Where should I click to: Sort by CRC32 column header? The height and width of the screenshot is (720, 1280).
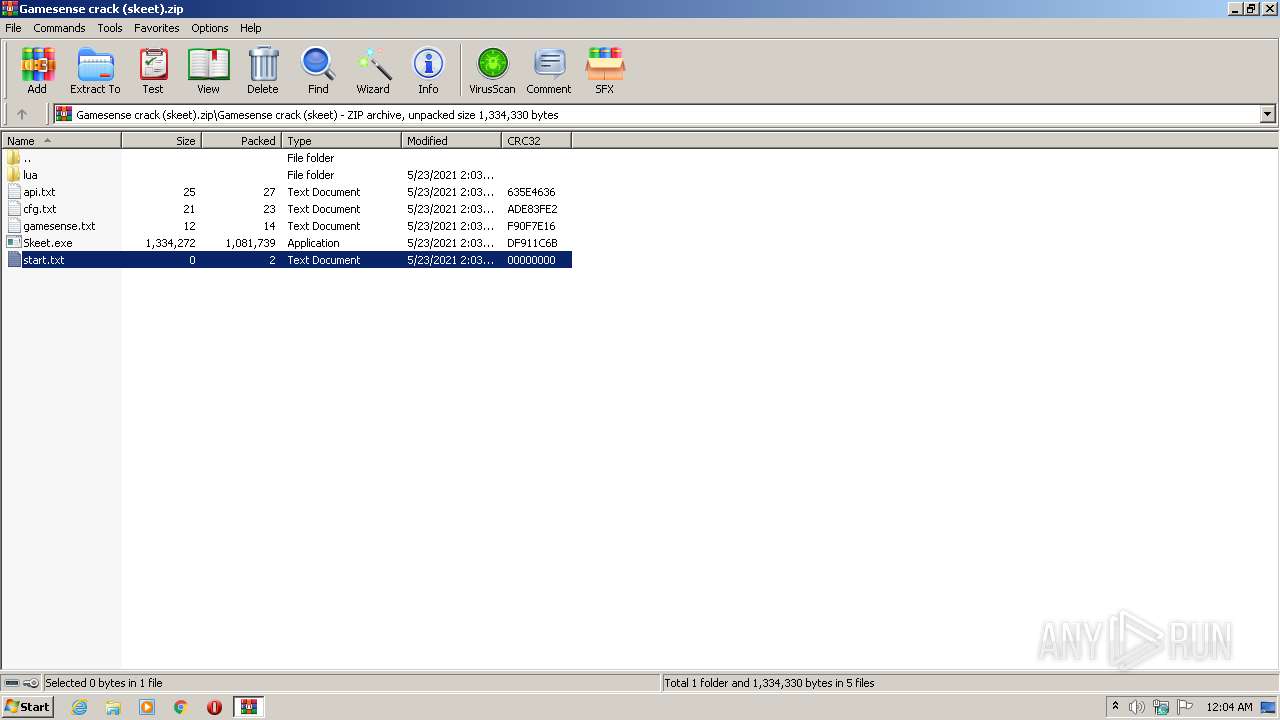click(537, 141)
